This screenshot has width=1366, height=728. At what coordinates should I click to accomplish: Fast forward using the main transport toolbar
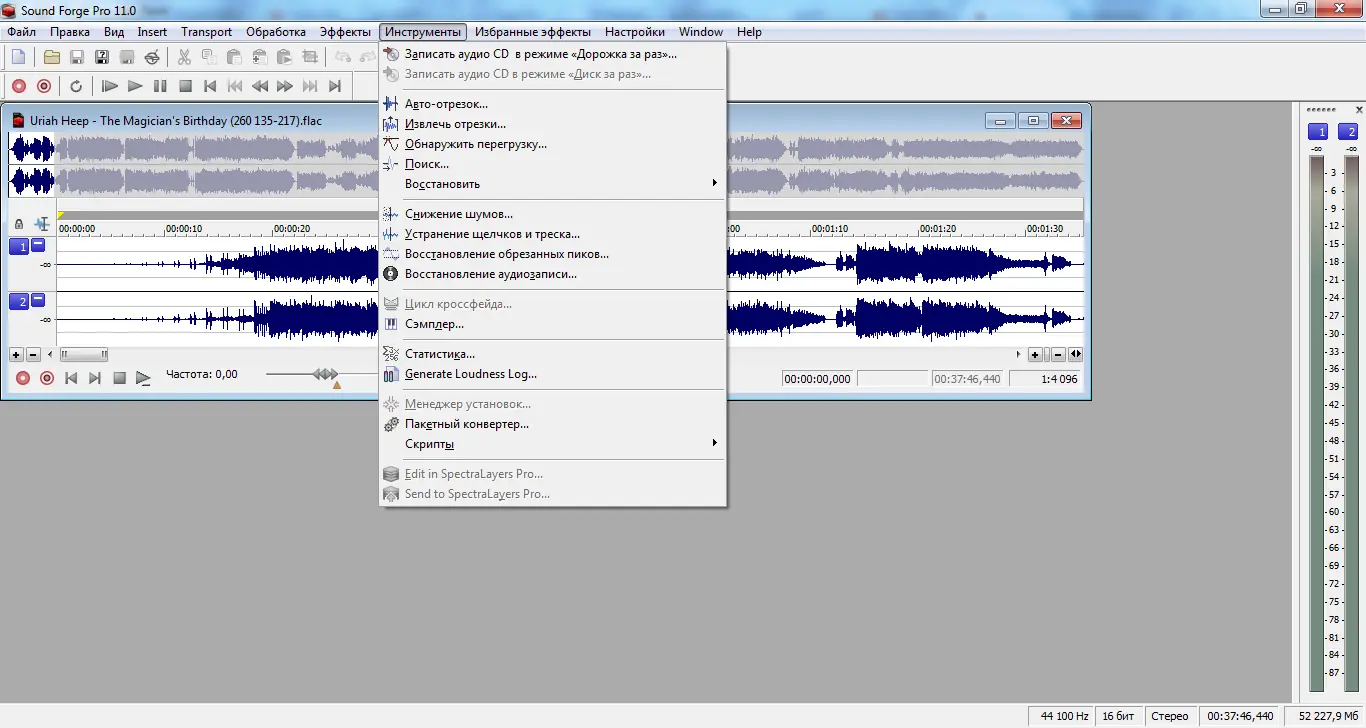tap(285, 86)
